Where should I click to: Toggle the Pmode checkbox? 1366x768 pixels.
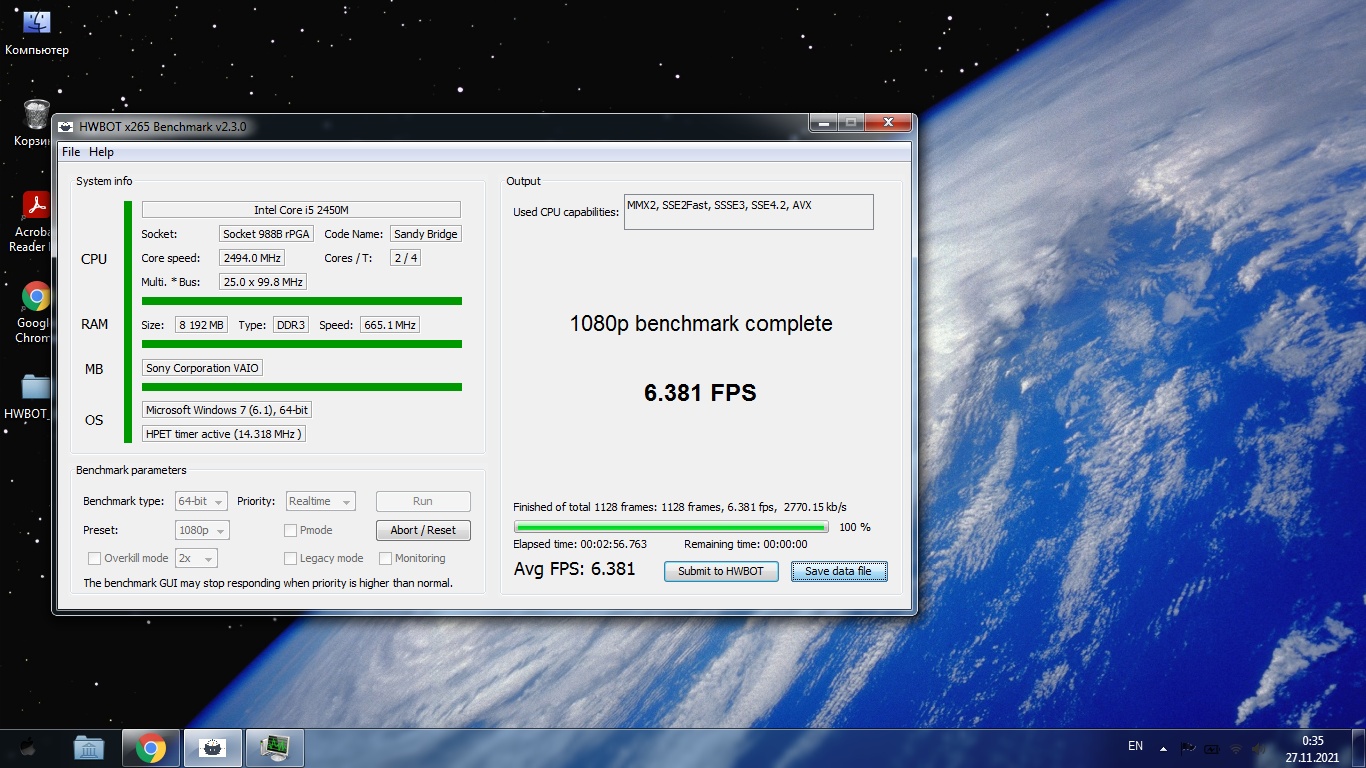(291, 530)
